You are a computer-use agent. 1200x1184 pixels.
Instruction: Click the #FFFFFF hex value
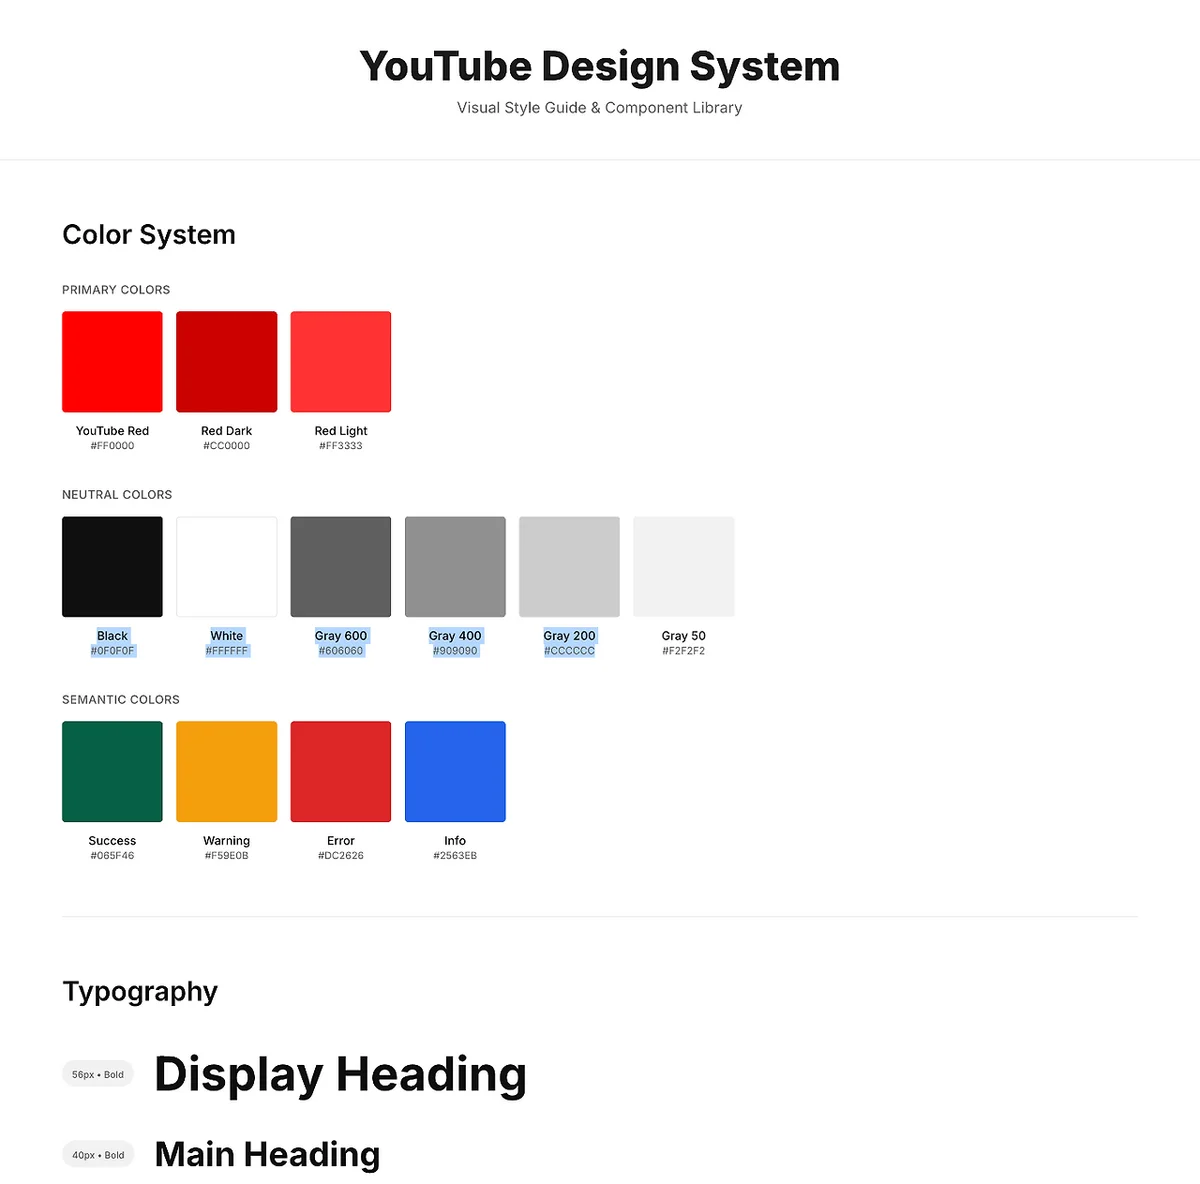point(227,651)
